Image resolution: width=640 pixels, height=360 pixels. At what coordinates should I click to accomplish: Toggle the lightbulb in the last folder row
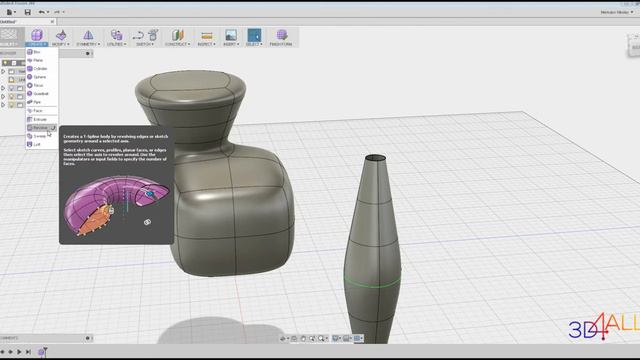[11, 105]
